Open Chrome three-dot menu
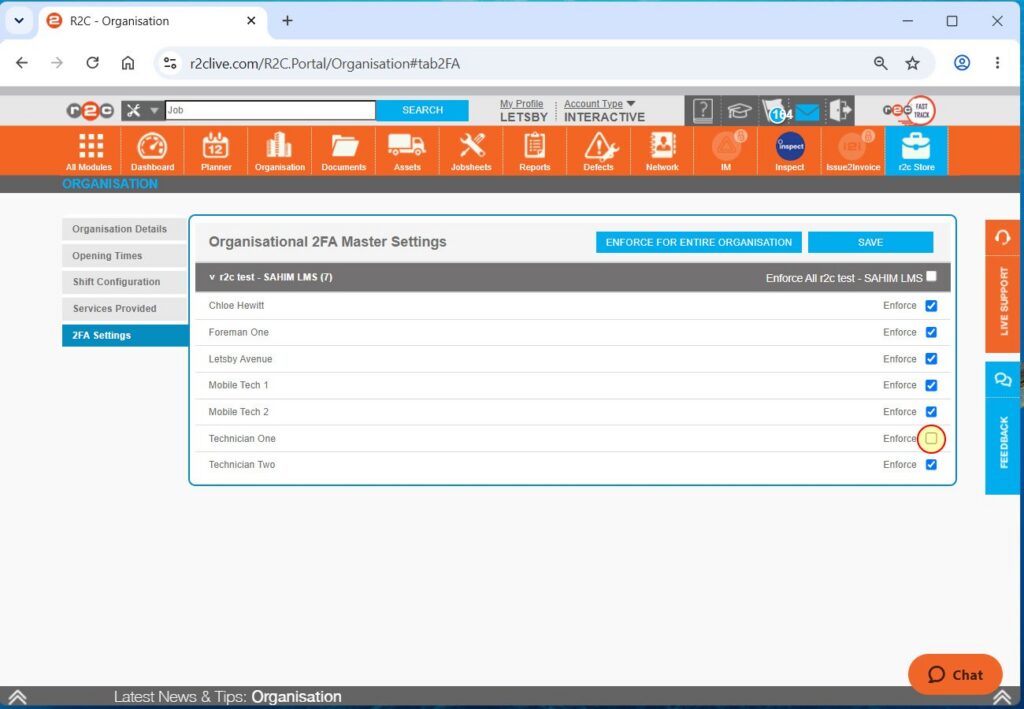This screenshot has height=709, width=1024. click(x=997, y=63)
